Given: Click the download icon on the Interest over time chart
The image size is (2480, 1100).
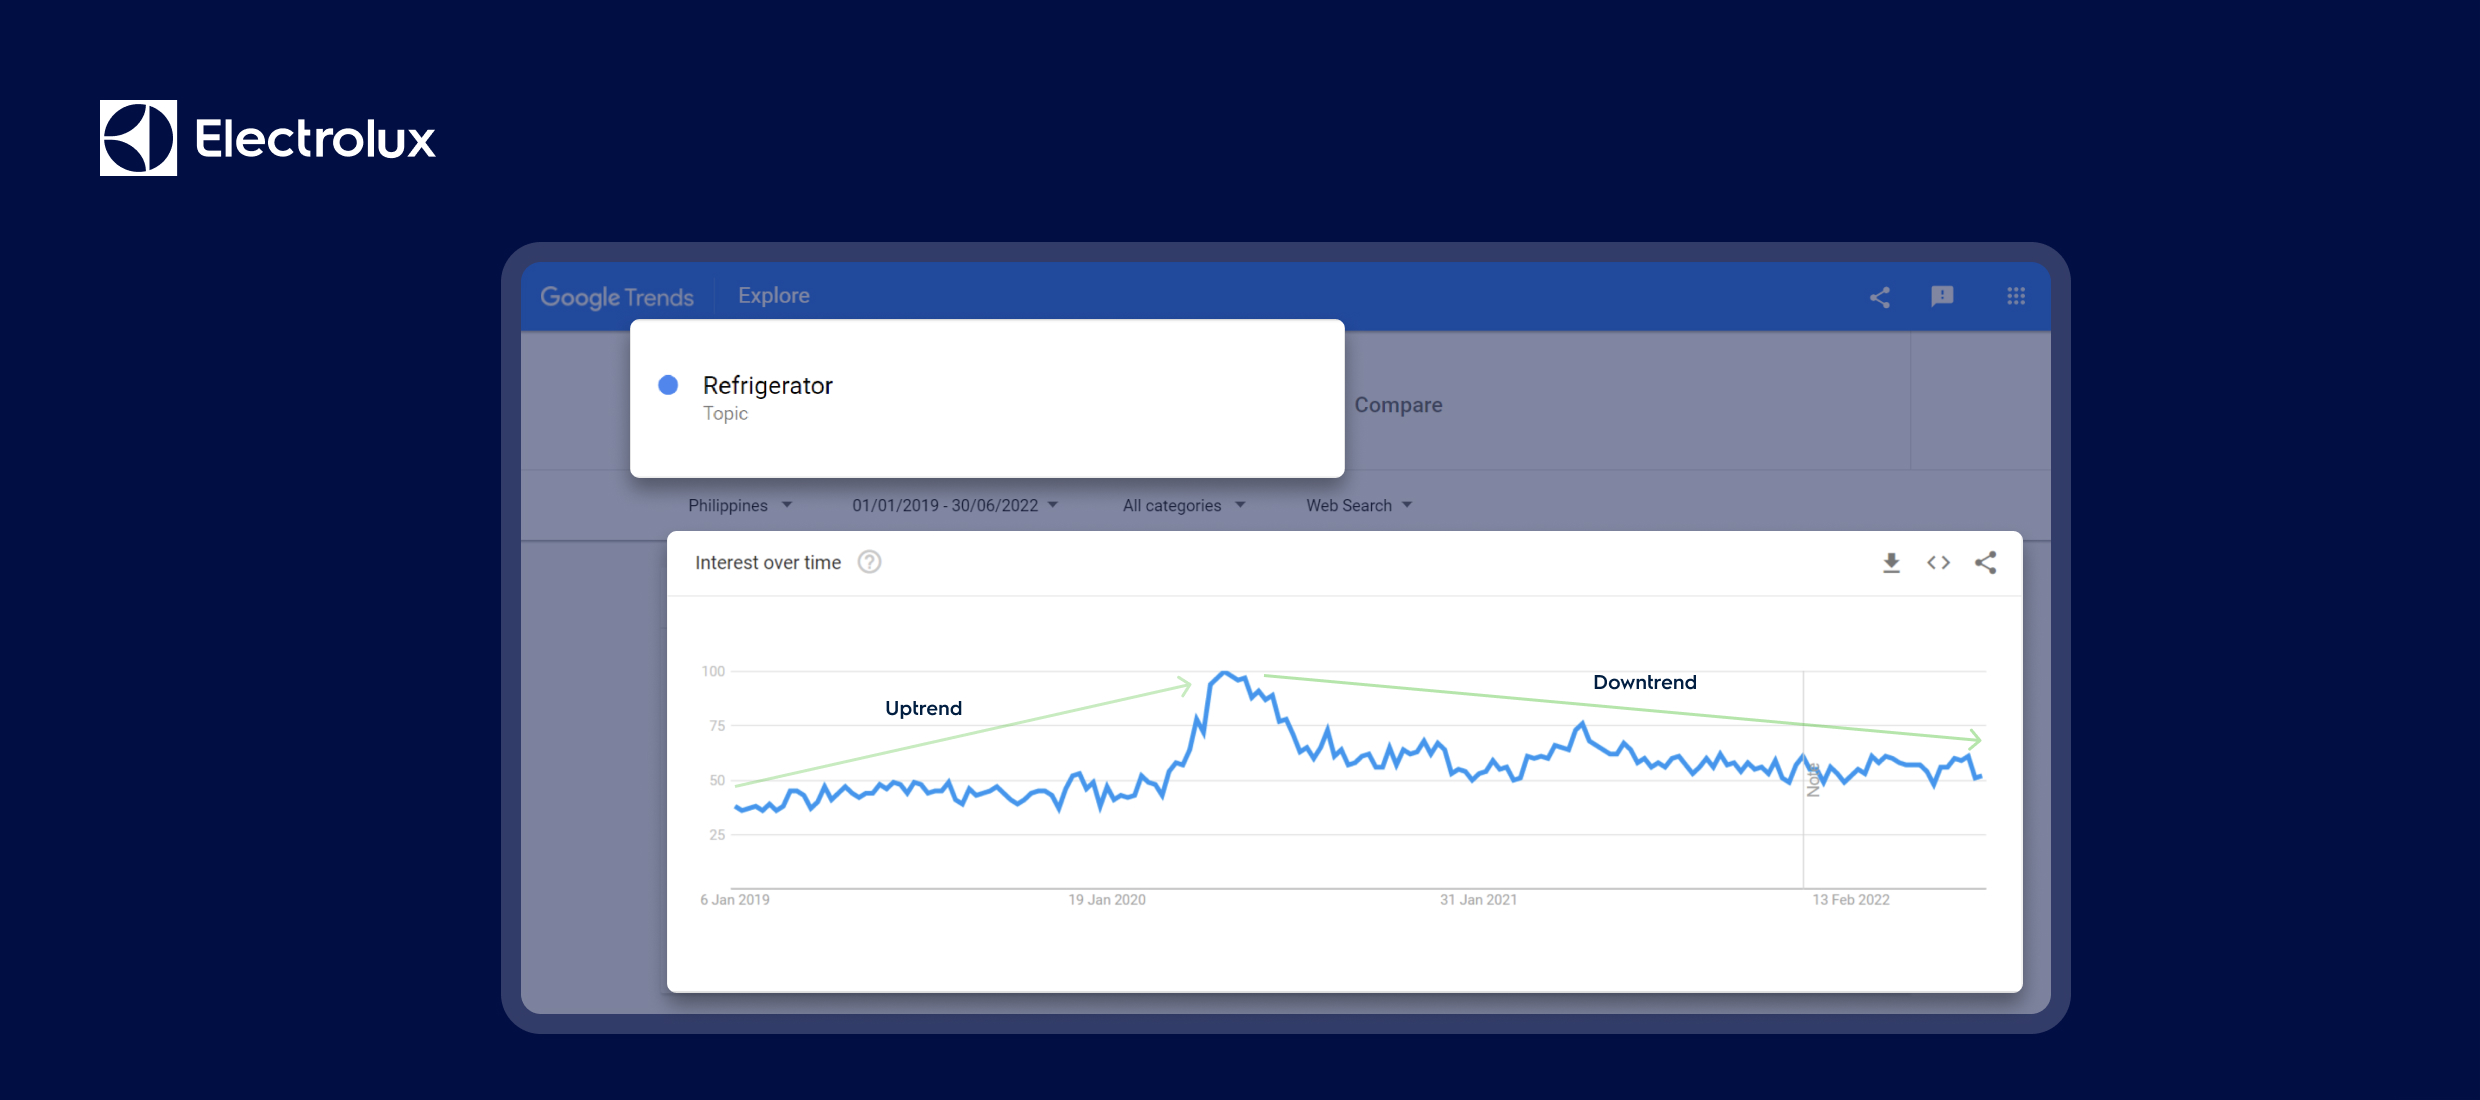Looking at the screenshot, I should point(1890,563).
